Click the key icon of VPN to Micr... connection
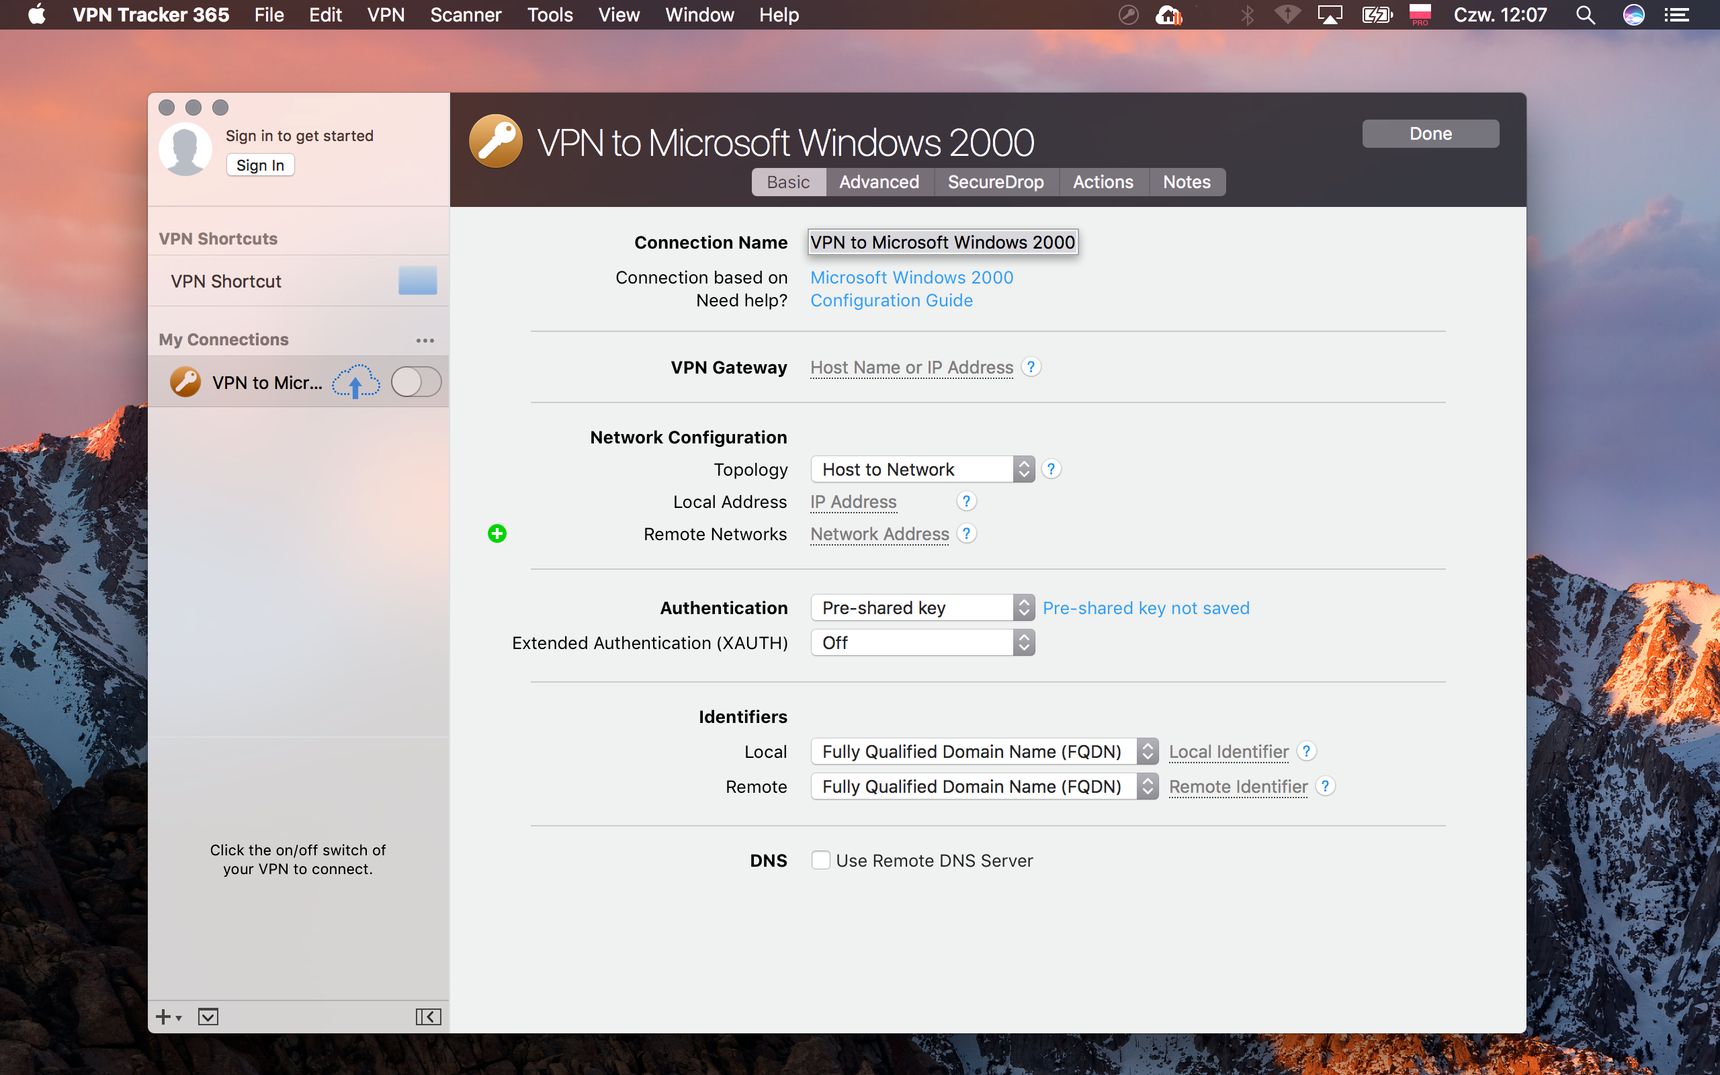The image size is (1720, 1075). [x=185, y=382]
